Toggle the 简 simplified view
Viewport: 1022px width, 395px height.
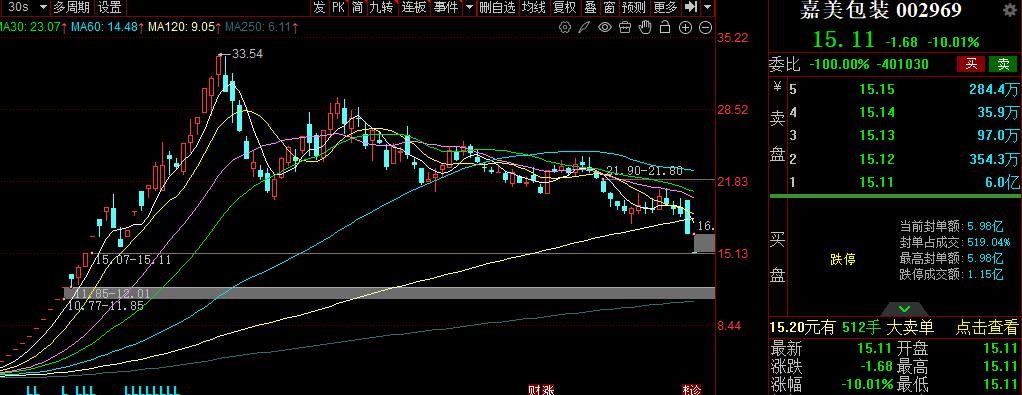click(357, 7)
